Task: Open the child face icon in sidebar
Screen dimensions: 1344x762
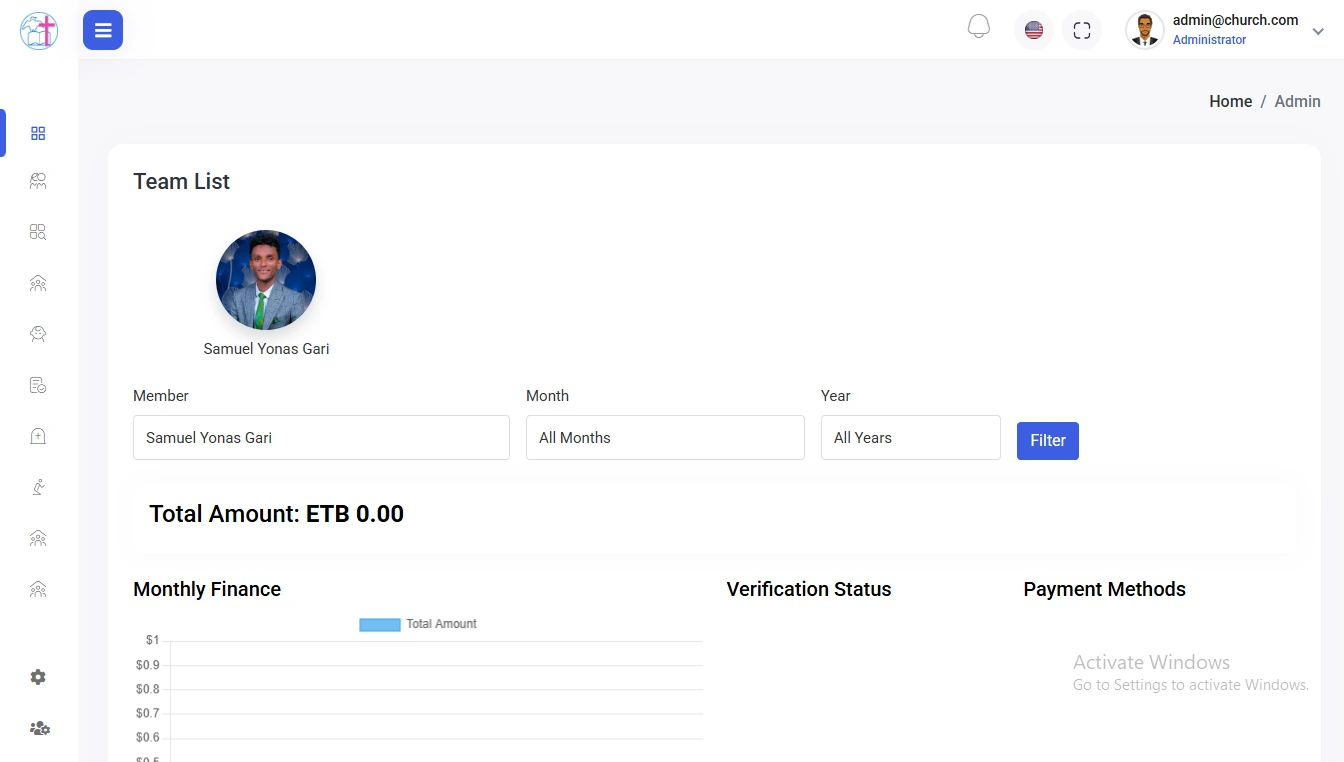Action: [x=38, y=334]
